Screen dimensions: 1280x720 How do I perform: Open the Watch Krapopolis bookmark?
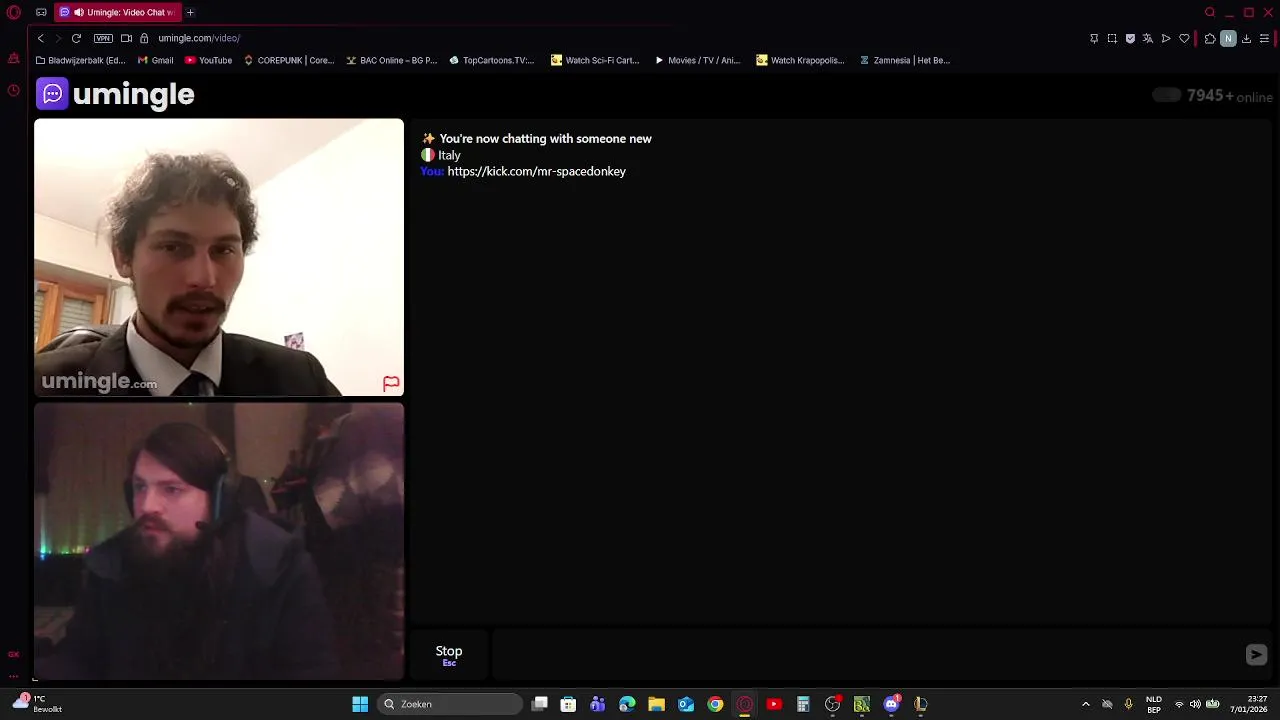(x=800, y=60)
